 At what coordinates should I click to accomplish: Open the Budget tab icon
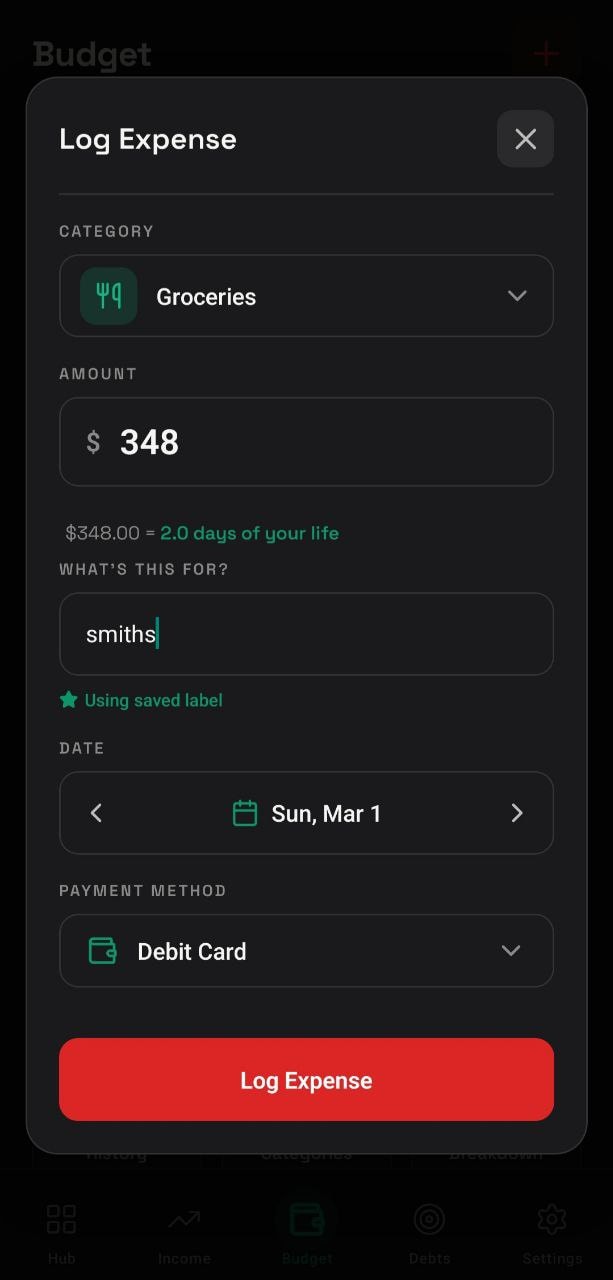[x=306, y=1219]
